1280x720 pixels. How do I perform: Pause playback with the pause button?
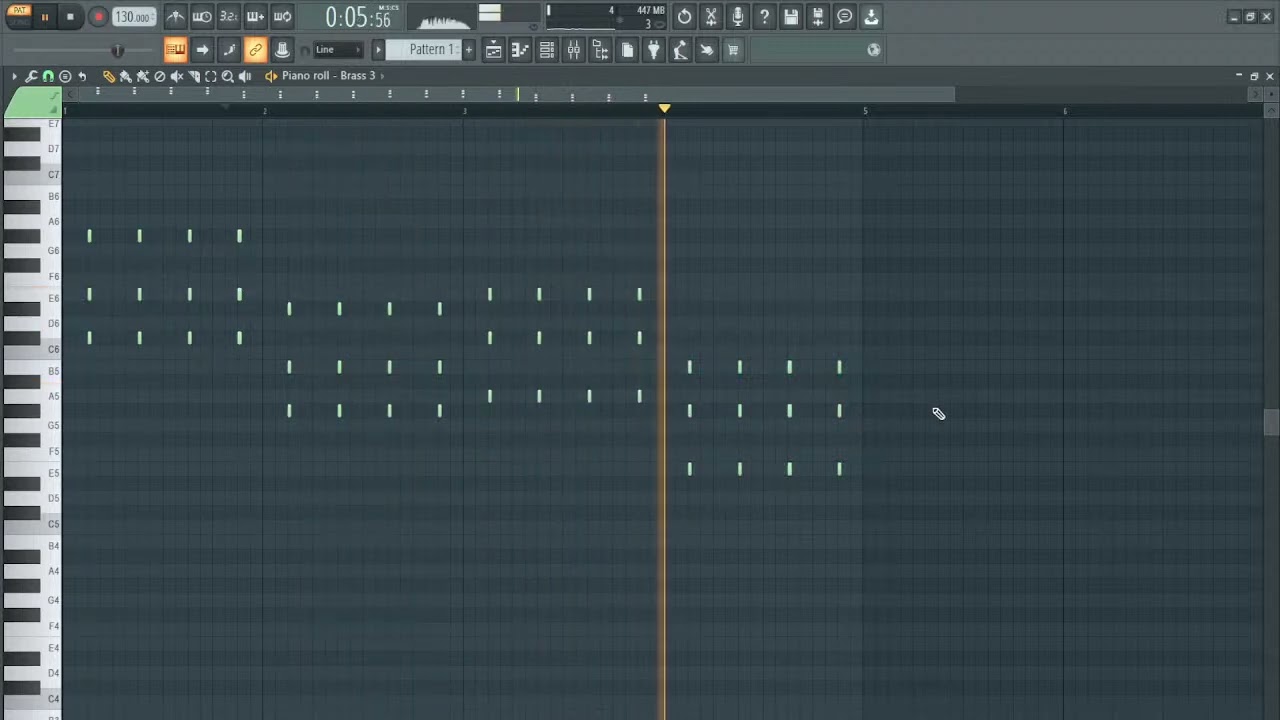pyautogui.click(x=44, y=17)
